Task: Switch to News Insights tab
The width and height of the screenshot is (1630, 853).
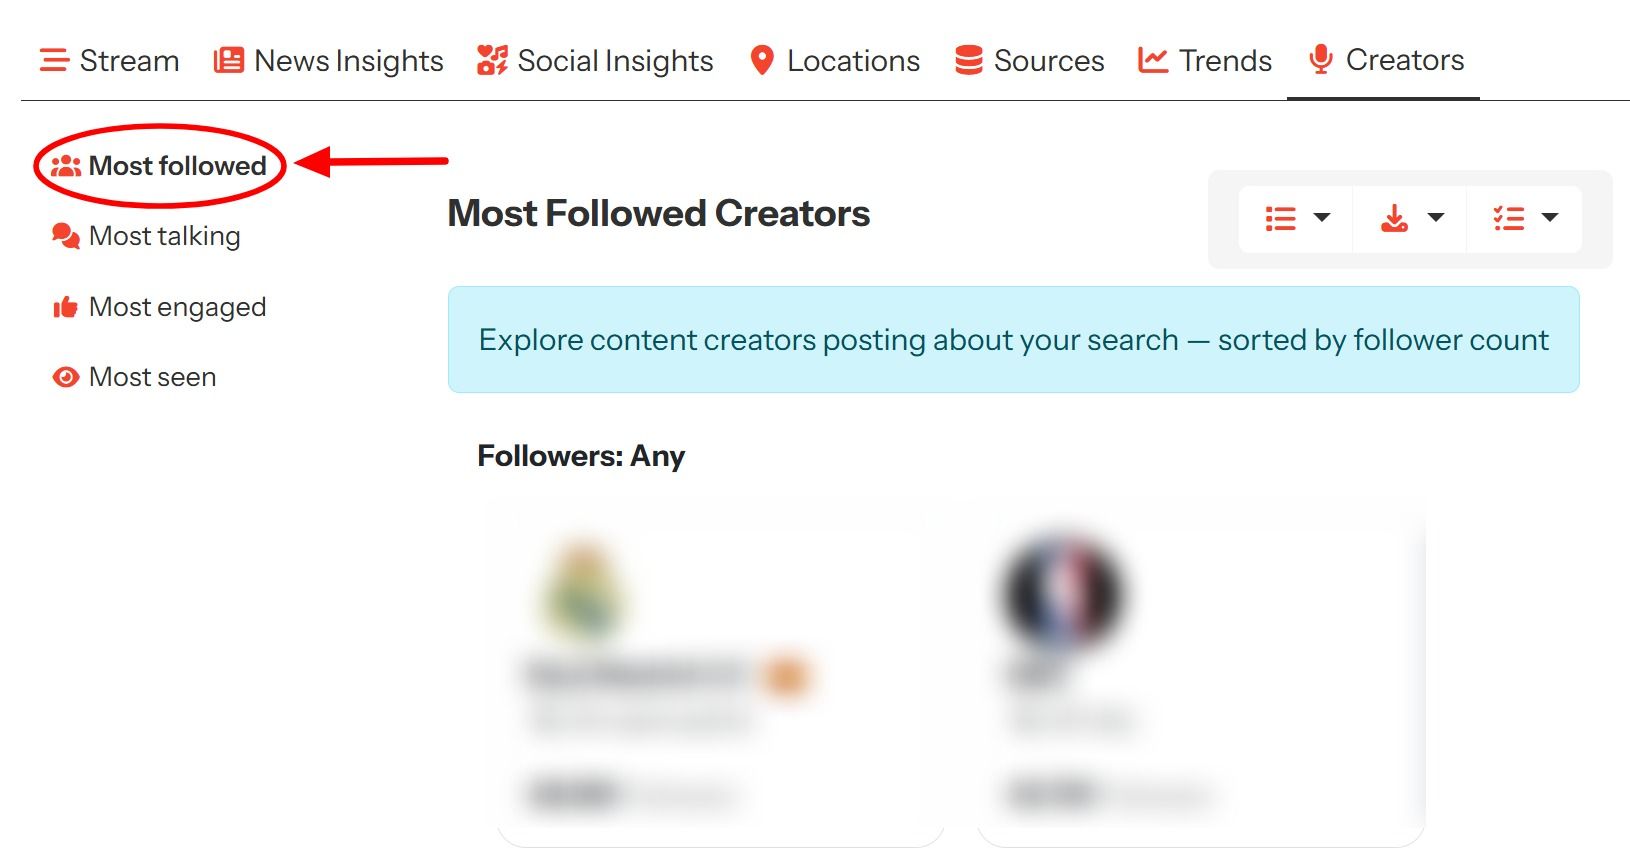Action: (x=328, y=61)
